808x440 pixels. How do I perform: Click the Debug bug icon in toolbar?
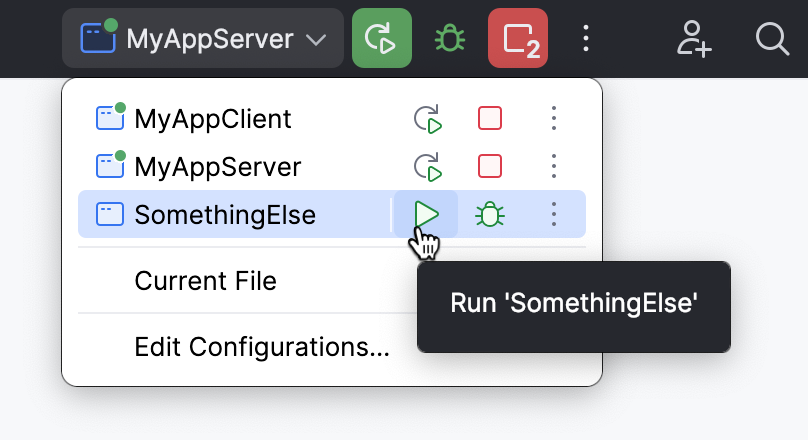(450, 39)
